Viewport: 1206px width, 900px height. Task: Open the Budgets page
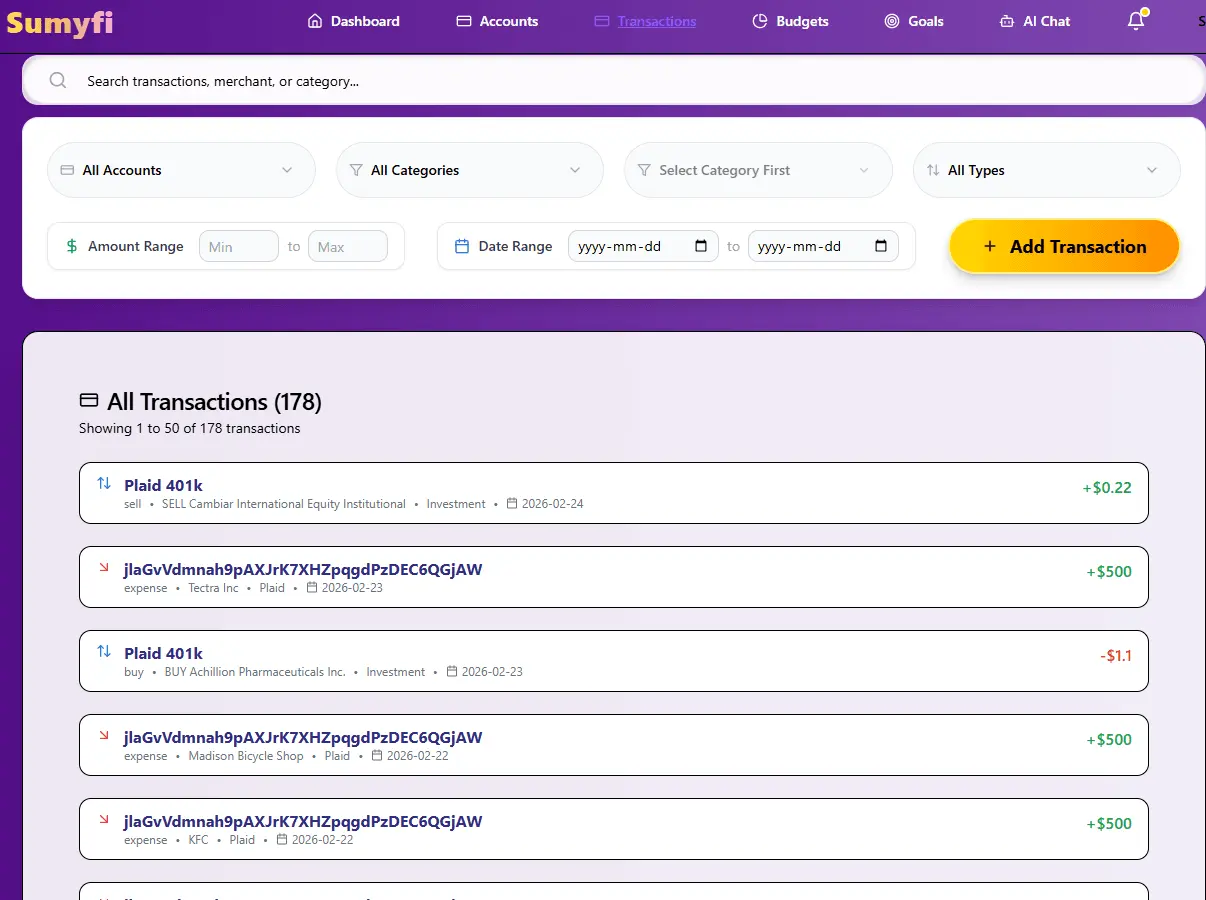click(x=790, y=21)
